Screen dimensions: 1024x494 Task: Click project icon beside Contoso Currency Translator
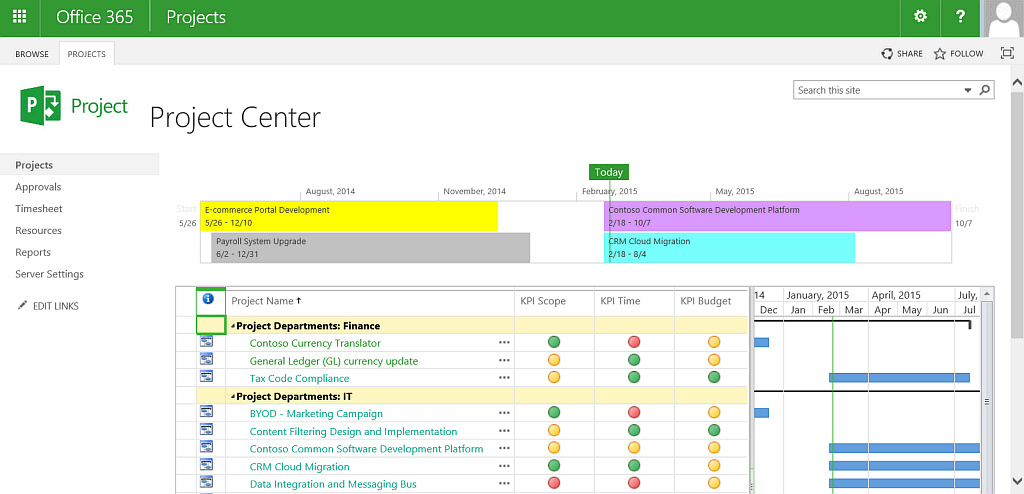coord(207,341)
